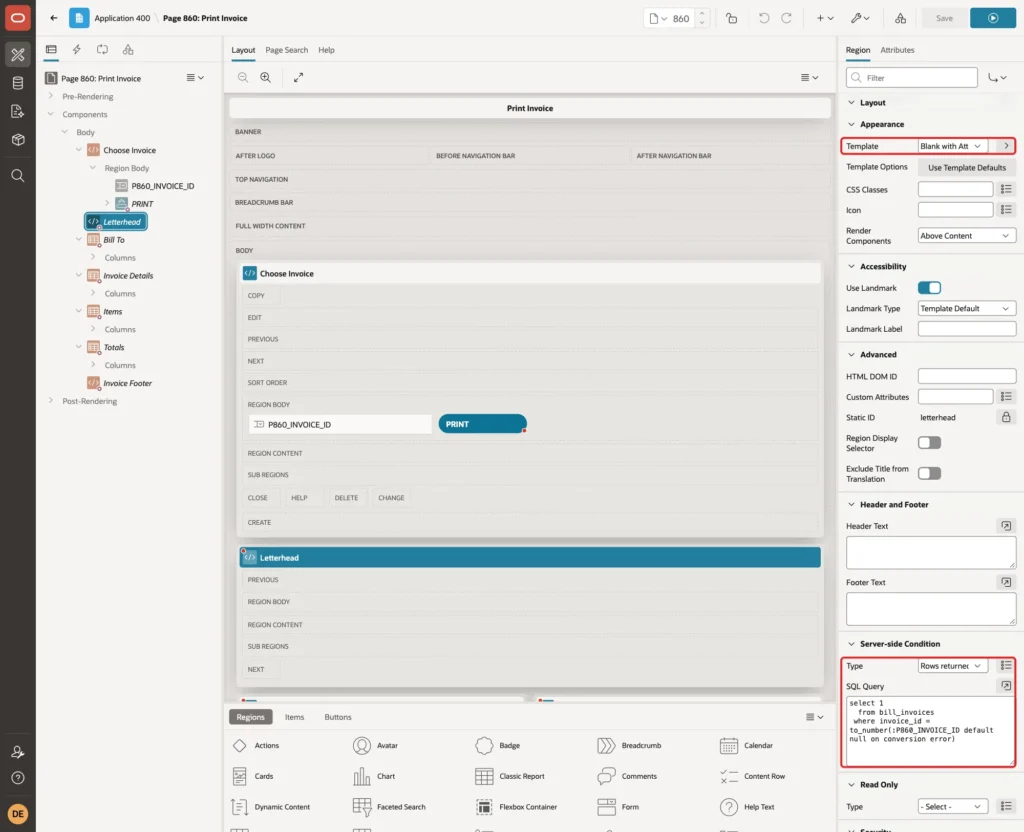The width and height of the screenshot is (1024, 832).
Task: Expand the layout pane to full size
Action: click(298, 78)
